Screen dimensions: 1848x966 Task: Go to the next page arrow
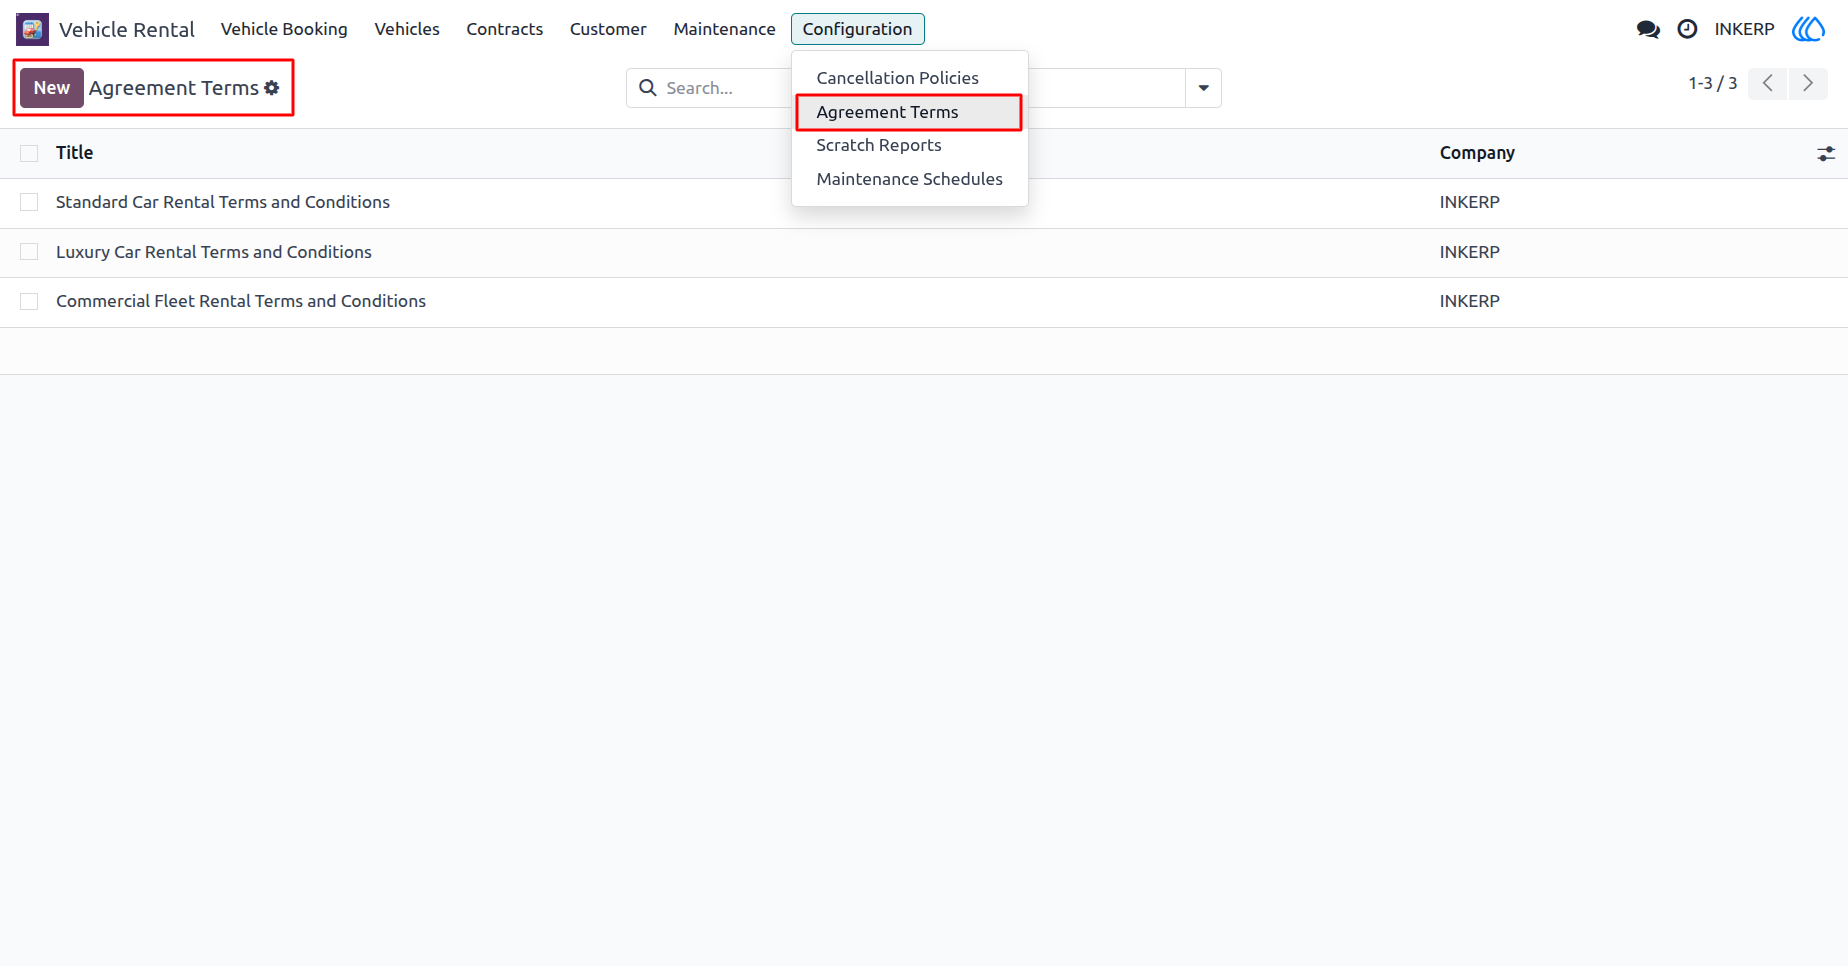[x=1808, y=83]
